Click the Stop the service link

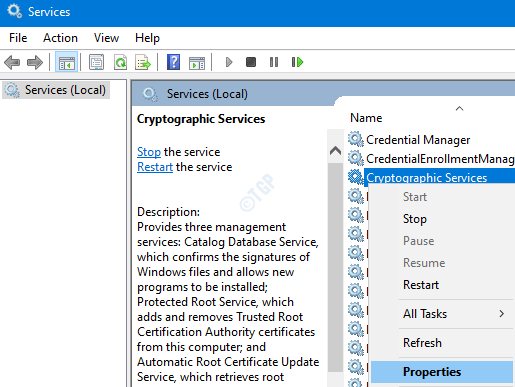click(x=149, y=152)
